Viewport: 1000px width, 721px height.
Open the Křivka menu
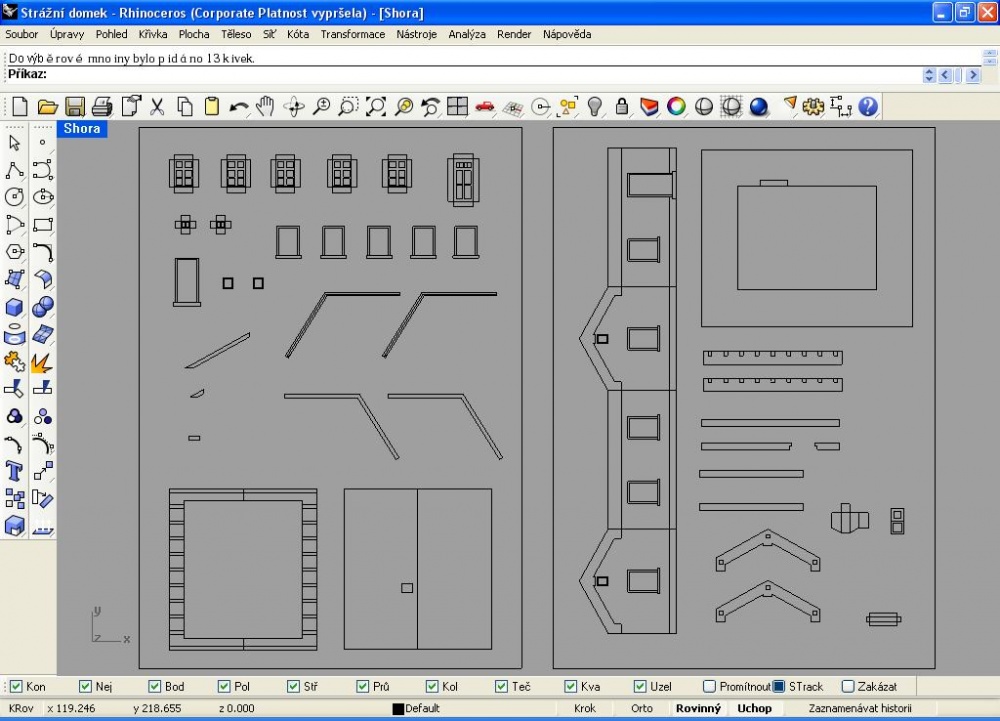click(x=153, y=34)
